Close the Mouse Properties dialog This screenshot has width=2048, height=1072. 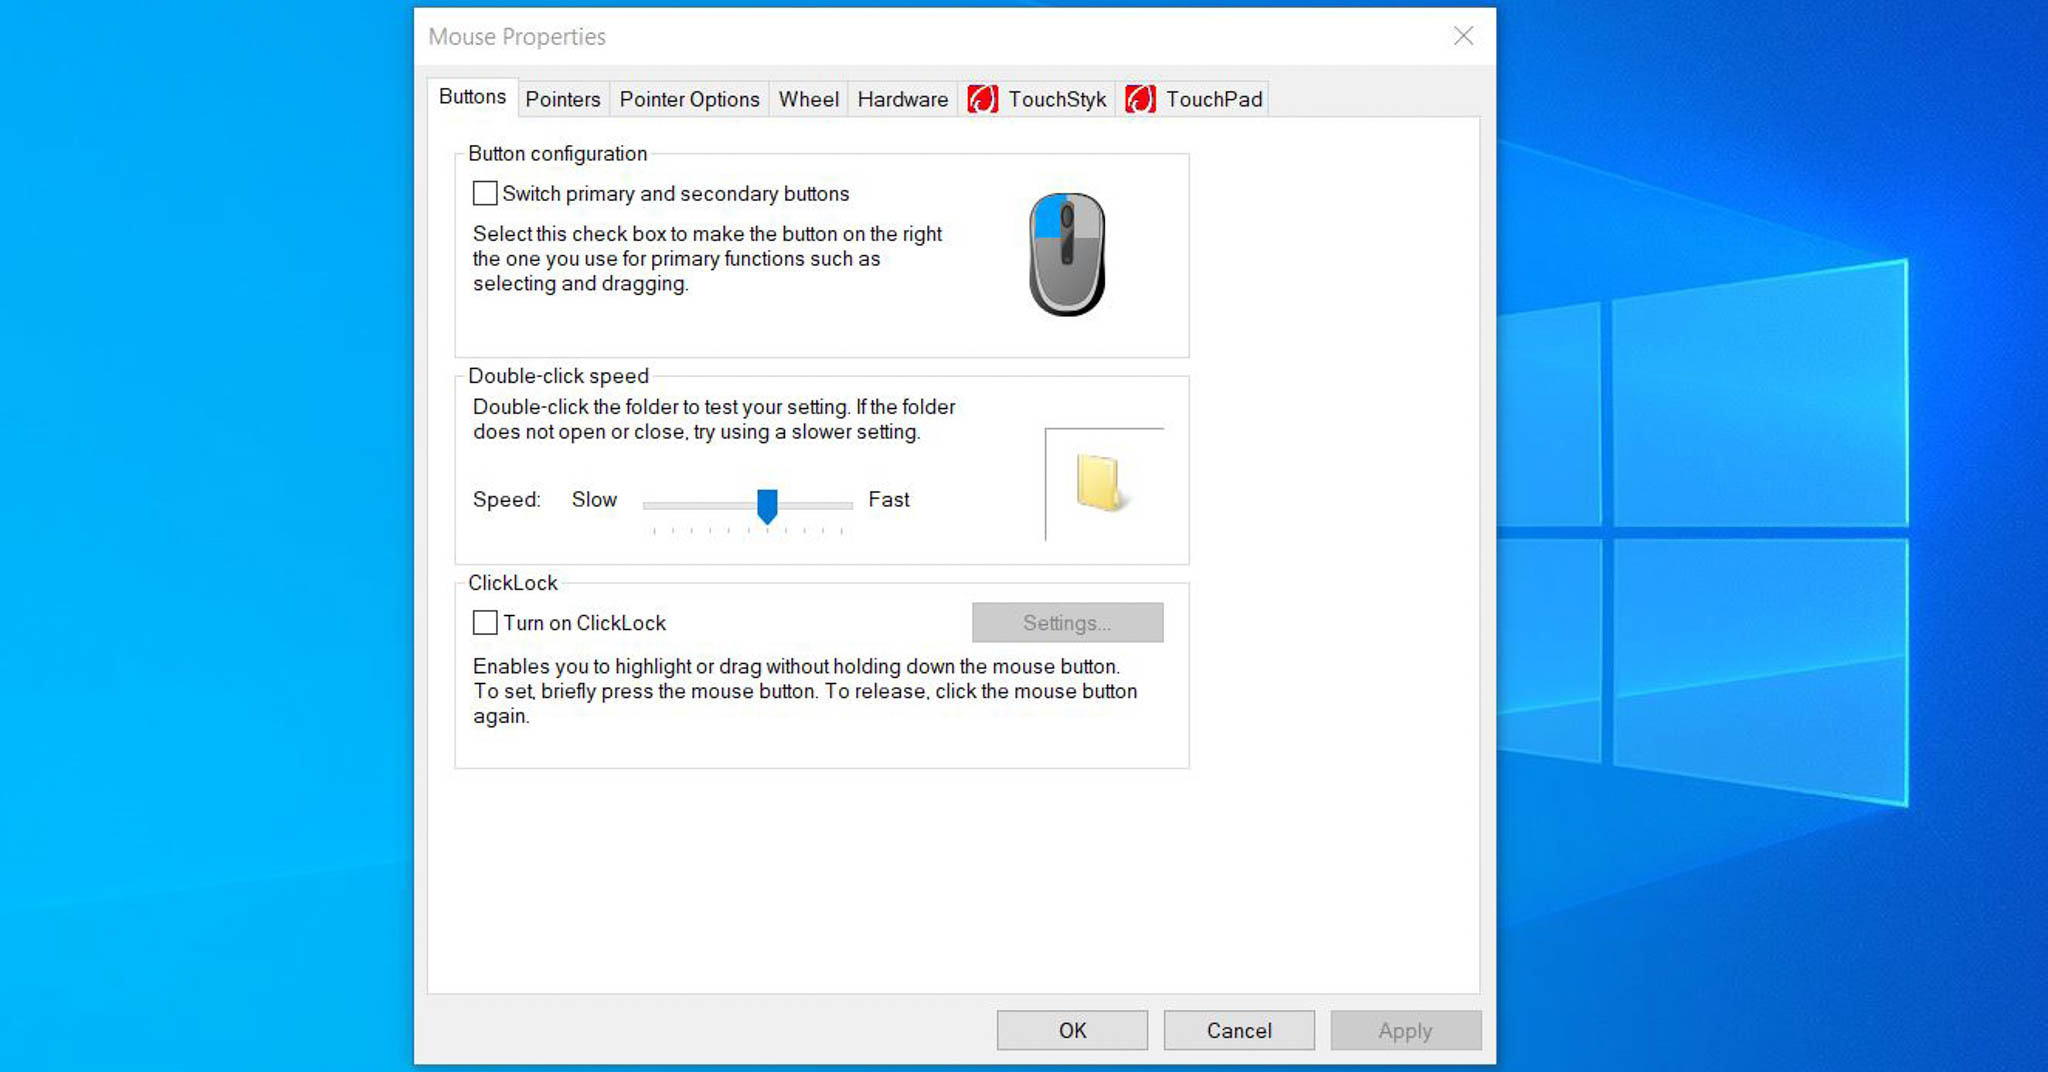click(1463, 36)
